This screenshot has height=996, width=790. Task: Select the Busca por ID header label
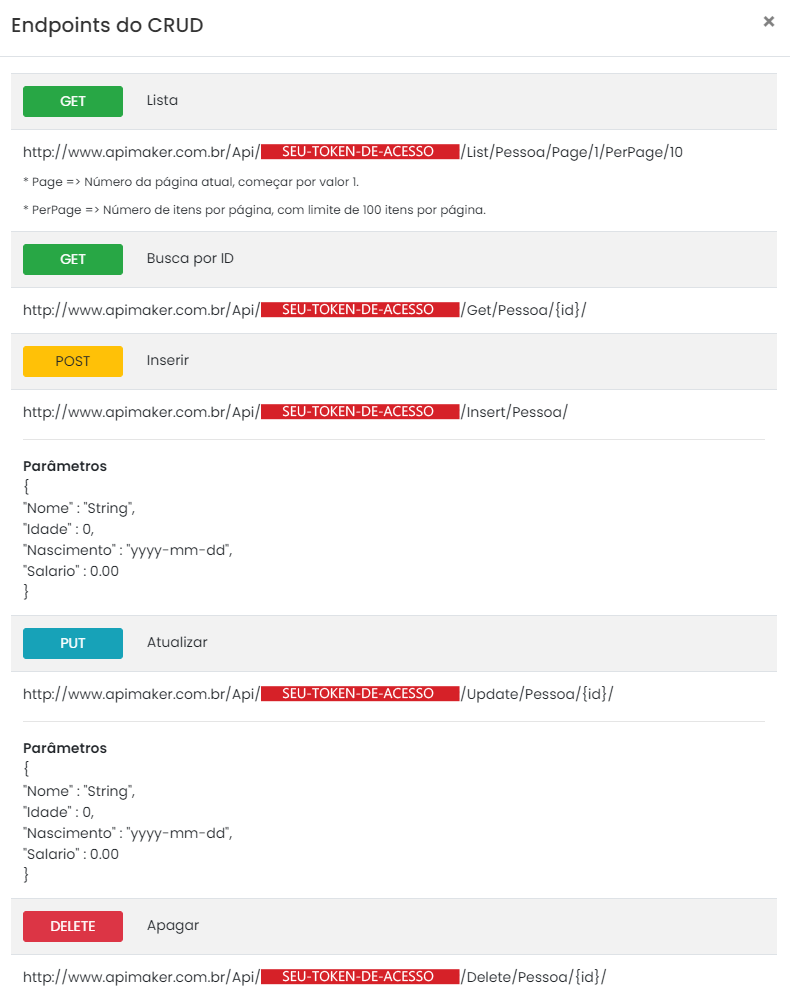point(190,259)
